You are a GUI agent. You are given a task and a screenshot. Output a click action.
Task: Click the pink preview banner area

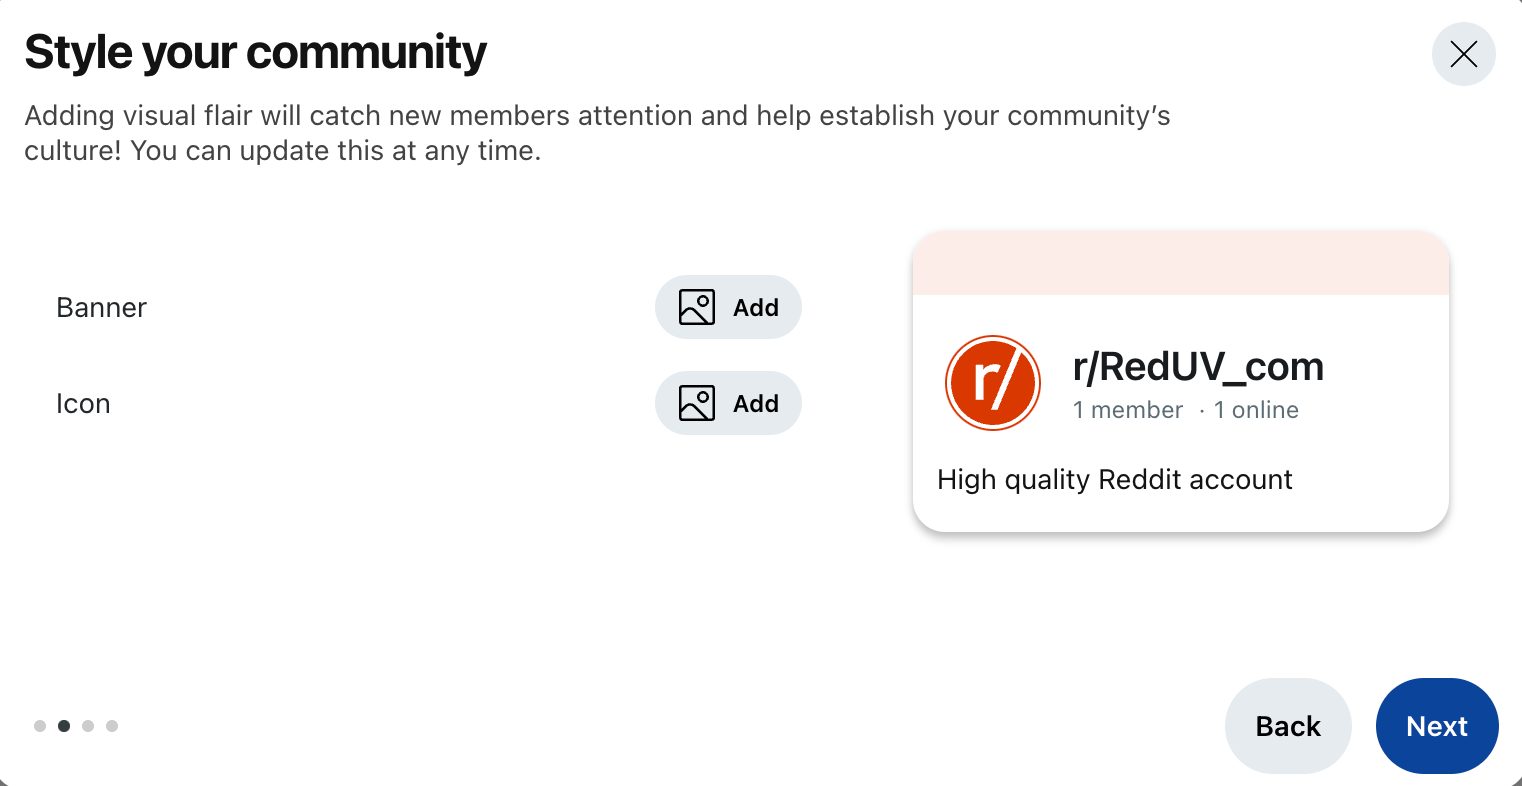pyautogui.click(x=1180, y=264)
